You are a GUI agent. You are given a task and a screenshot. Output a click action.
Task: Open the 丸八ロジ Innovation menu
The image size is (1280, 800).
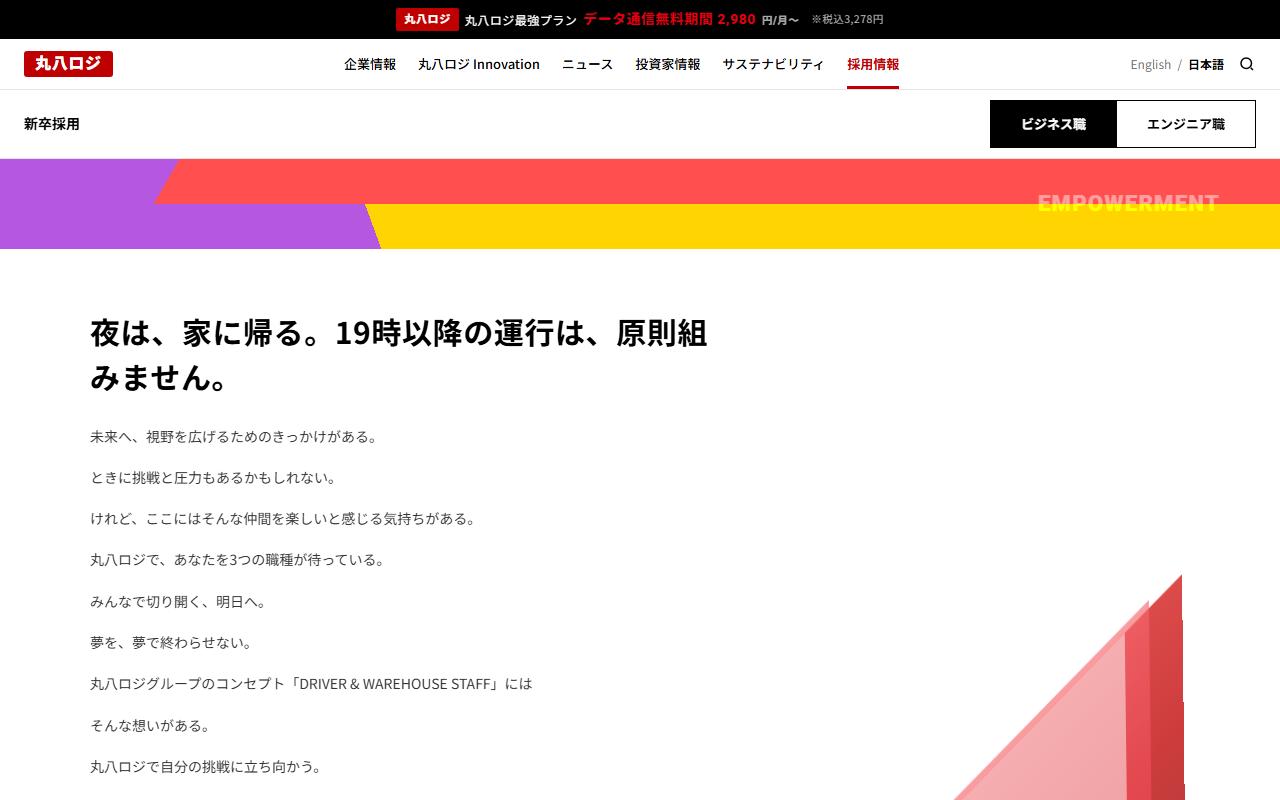coord(479,64)
